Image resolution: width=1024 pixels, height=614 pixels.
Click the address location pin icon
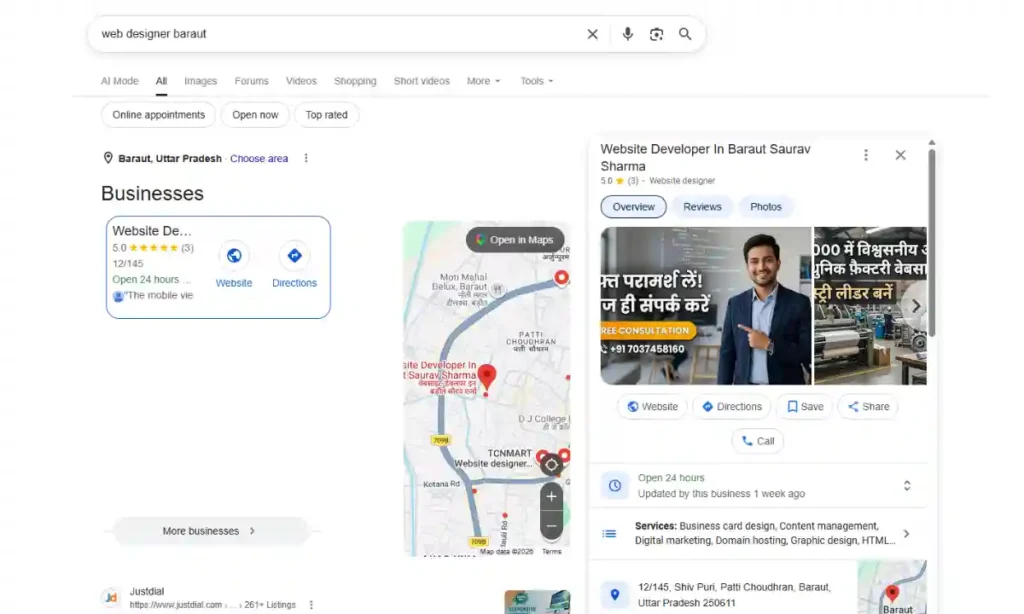[615, 594]
